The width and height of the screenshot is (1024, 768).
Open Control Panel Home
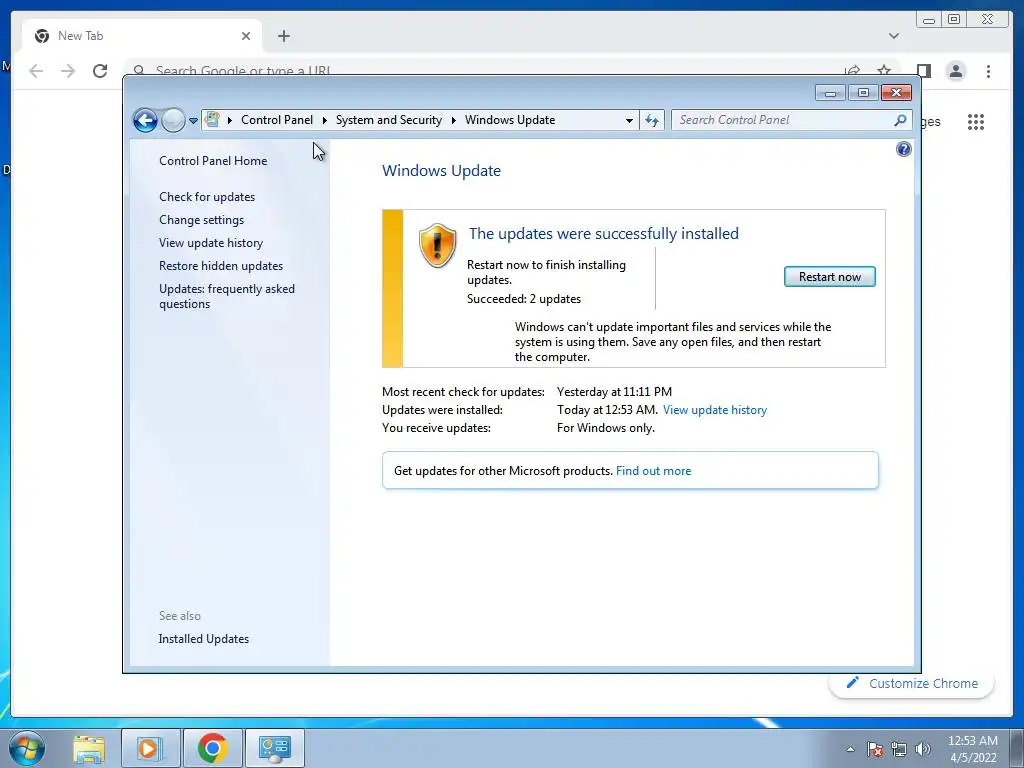213,161
